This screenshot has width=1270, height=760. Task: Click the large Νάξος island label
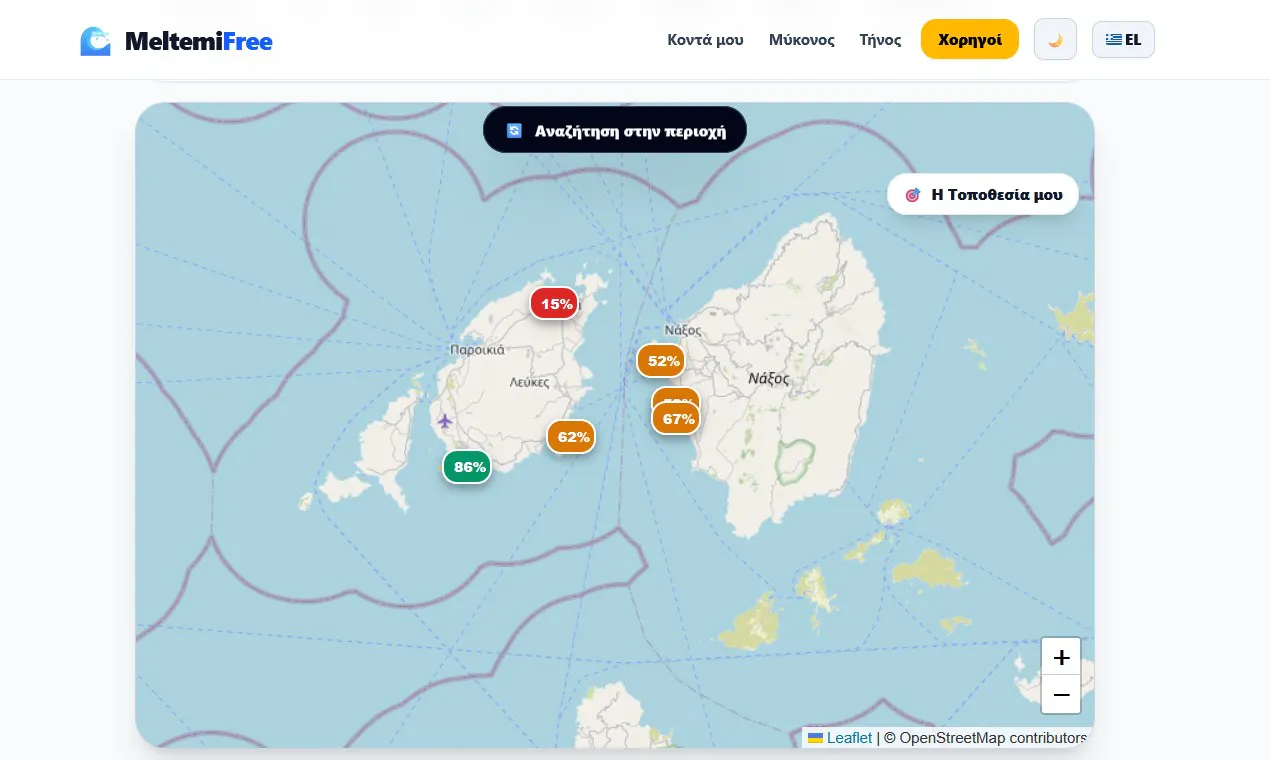(x=769, y=379)
